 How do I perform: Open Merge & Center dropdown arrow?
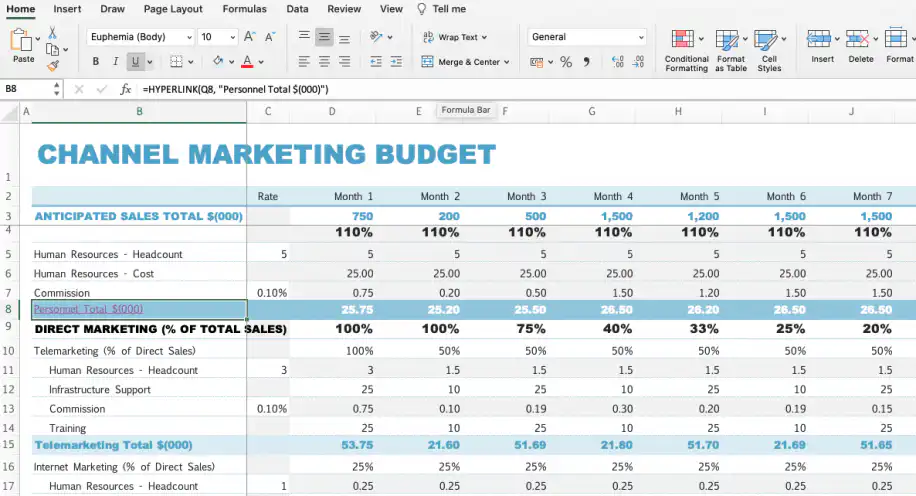506,62
